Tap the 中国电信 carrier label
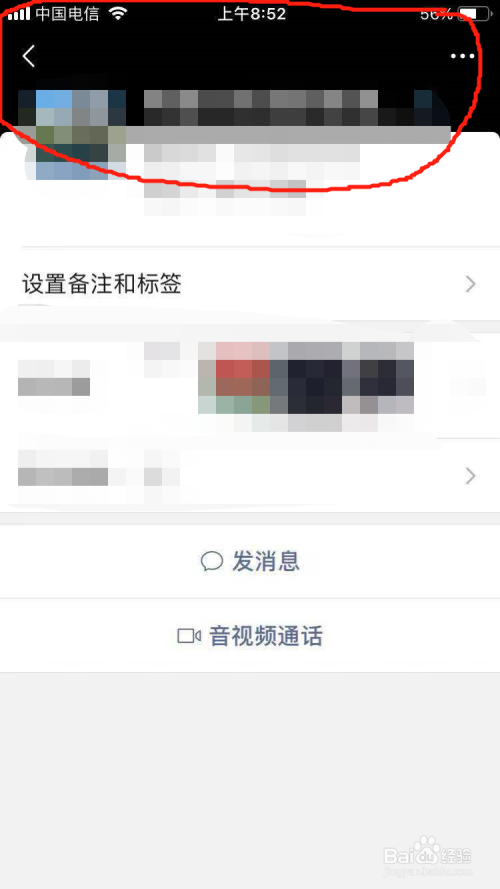500x889 pixels. point(67,14)
